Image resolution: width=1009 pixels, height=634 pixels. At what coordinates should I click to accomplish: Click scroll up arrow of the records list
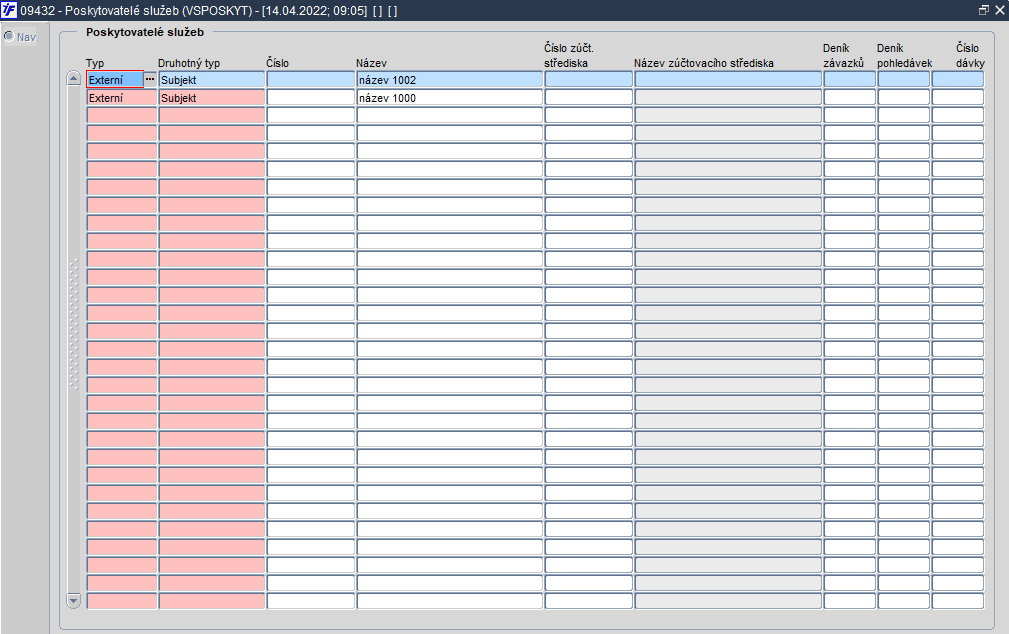pos(73,79)
